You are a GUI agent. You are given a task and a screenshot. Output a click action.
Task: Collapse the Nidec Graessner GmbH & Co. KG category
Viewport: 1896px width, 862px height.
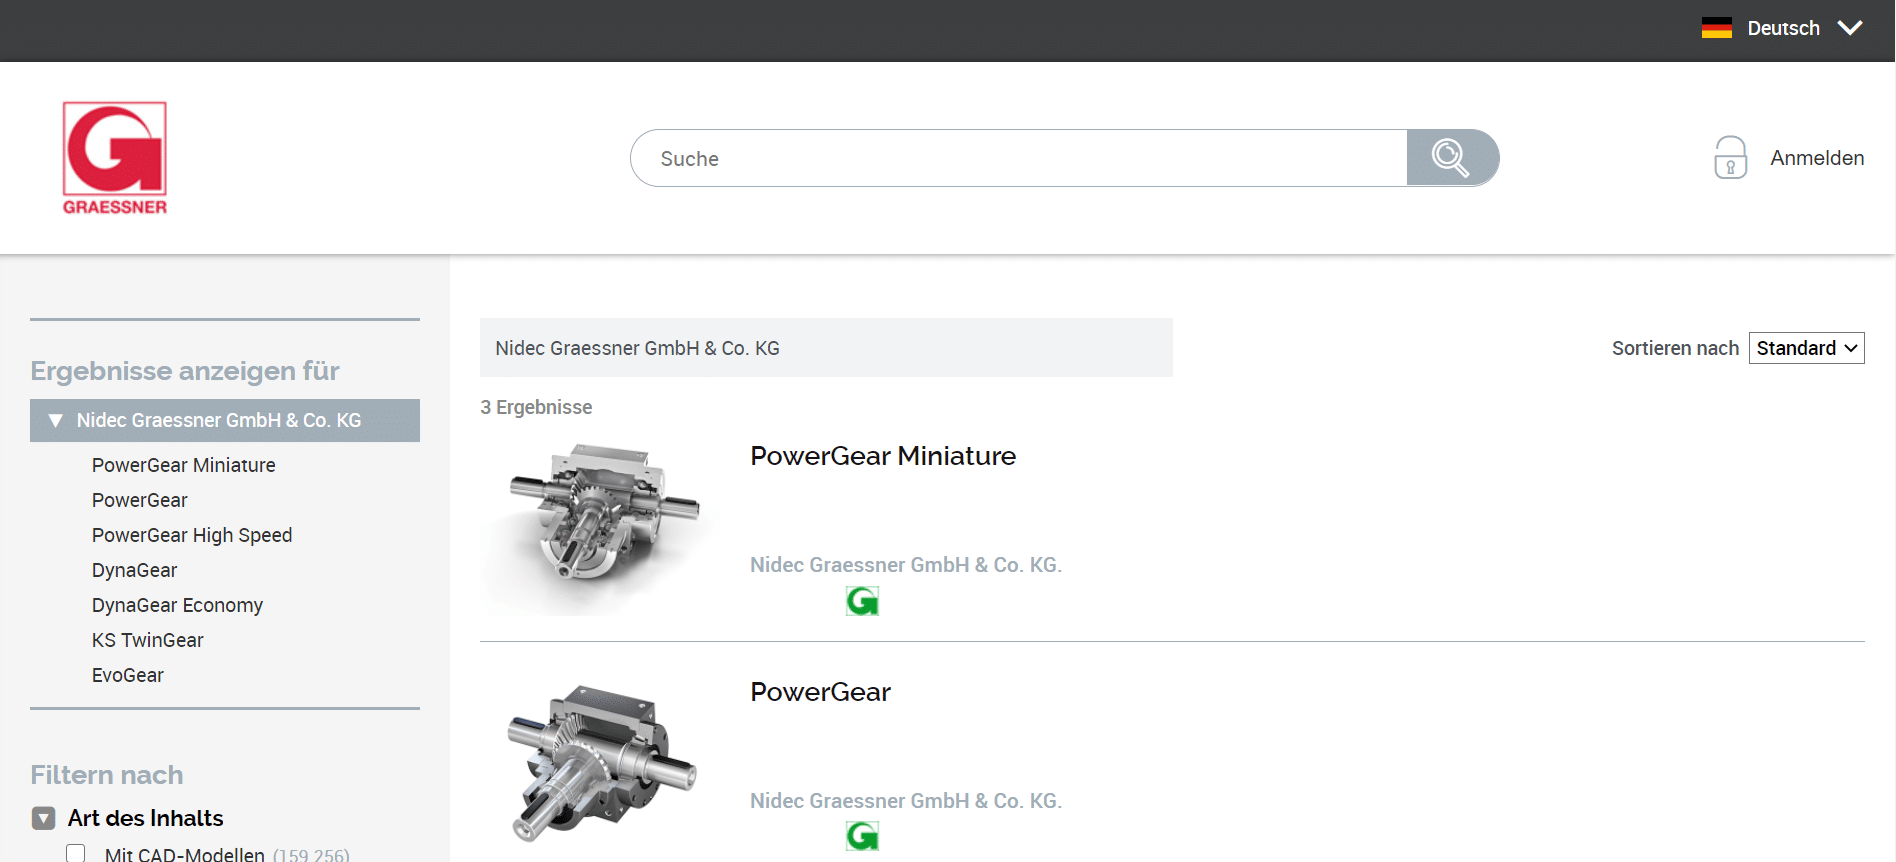(x=56, y=421)
